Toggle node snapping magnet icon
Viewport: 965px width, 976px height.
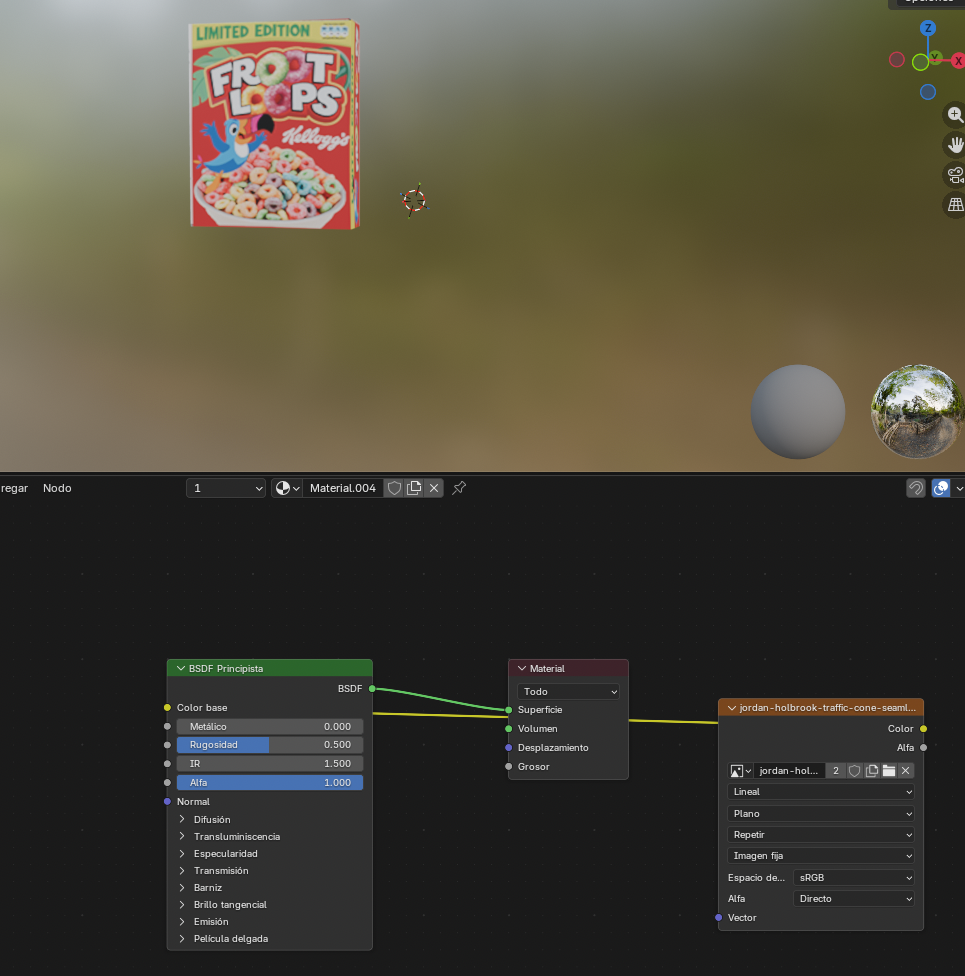915,488
